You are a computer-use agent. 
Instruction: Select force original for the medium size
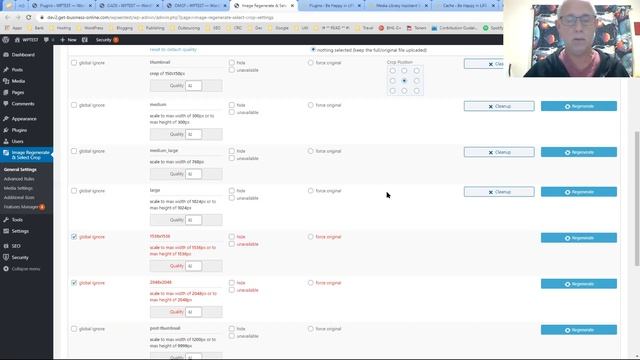[311, 105]
